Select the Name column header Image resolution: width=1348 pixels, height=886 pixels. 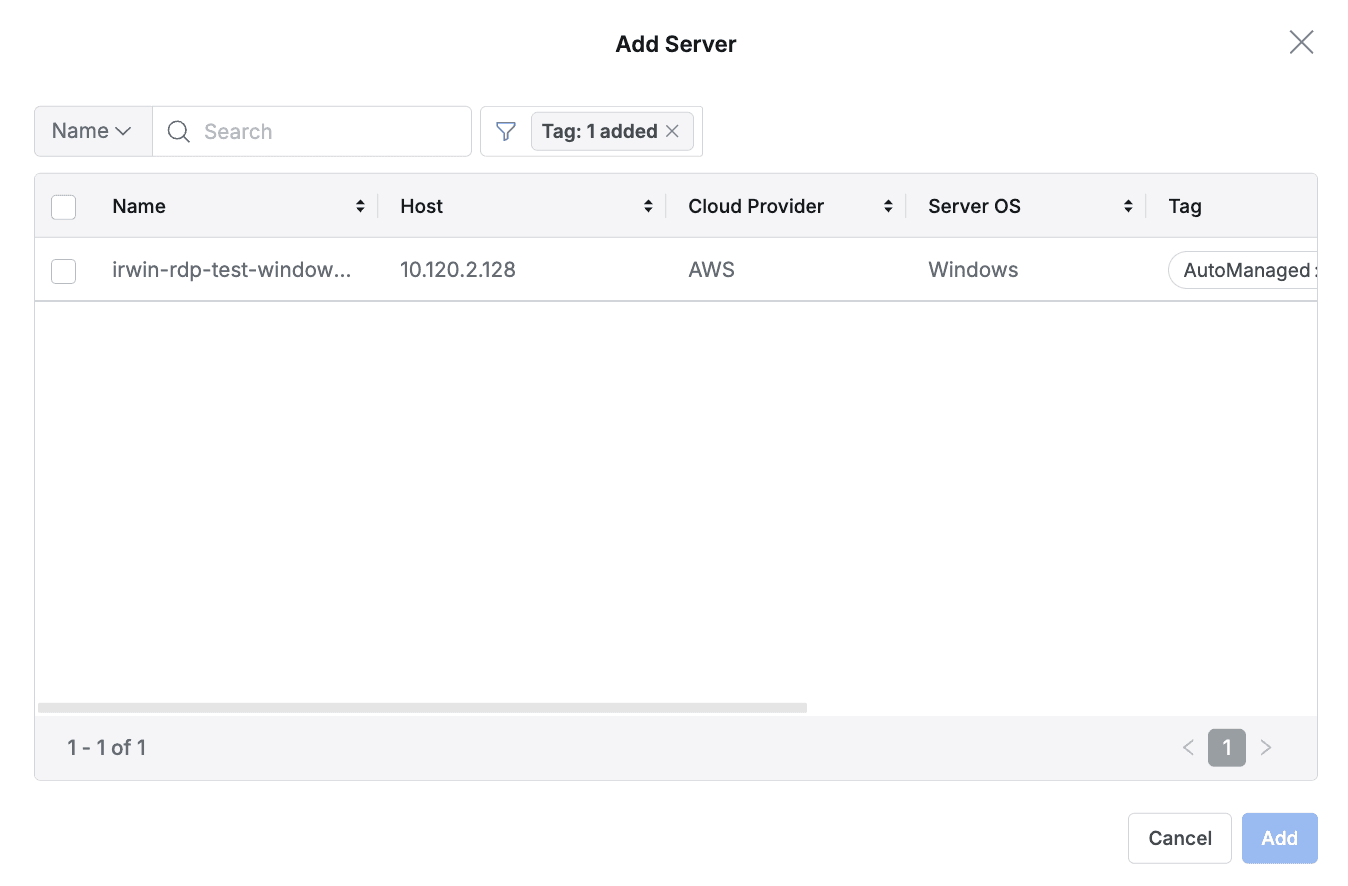tap(139, 206)
